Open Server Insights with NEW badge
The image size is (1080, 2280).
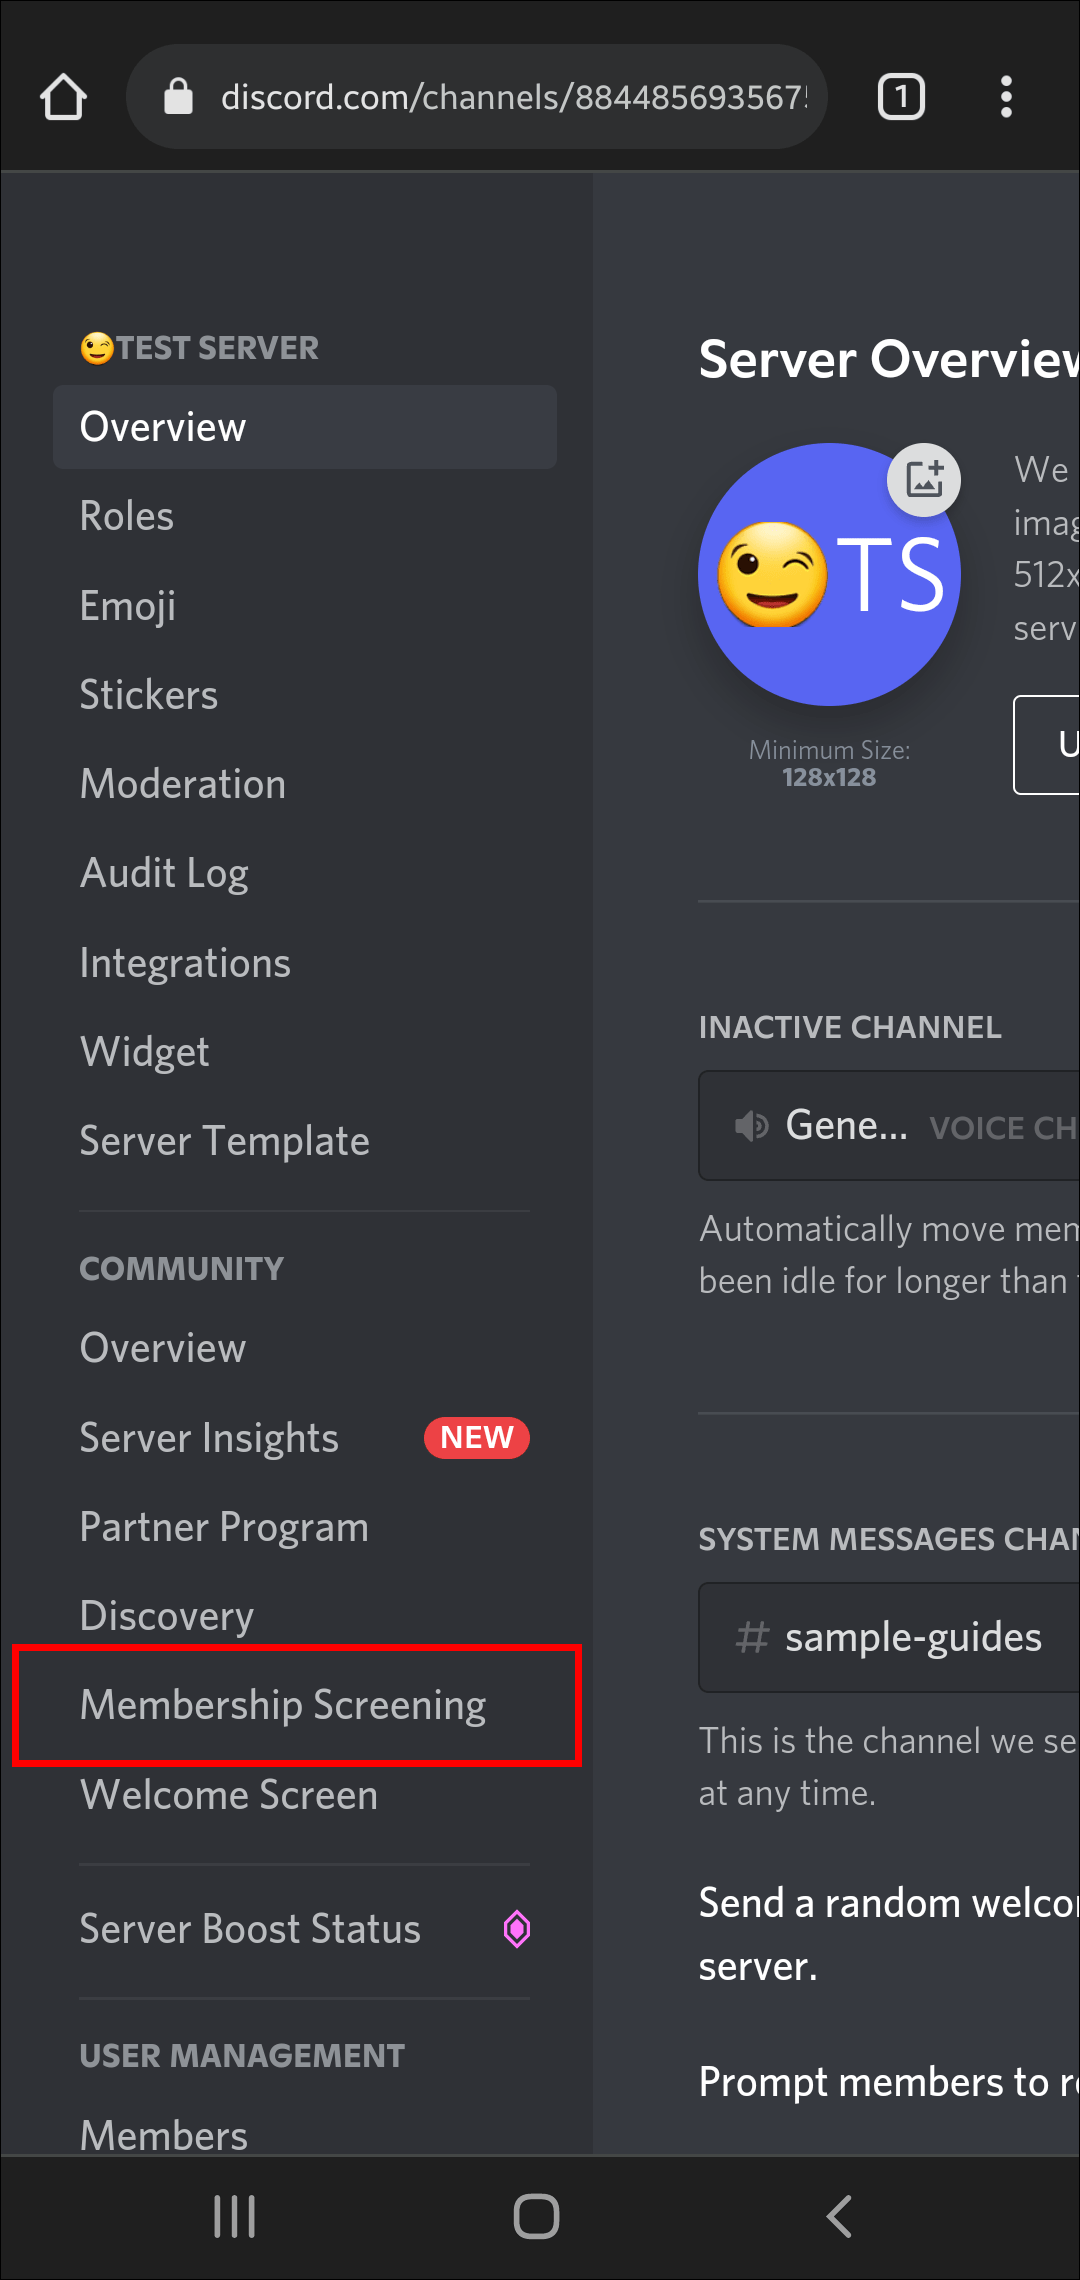209,1438
